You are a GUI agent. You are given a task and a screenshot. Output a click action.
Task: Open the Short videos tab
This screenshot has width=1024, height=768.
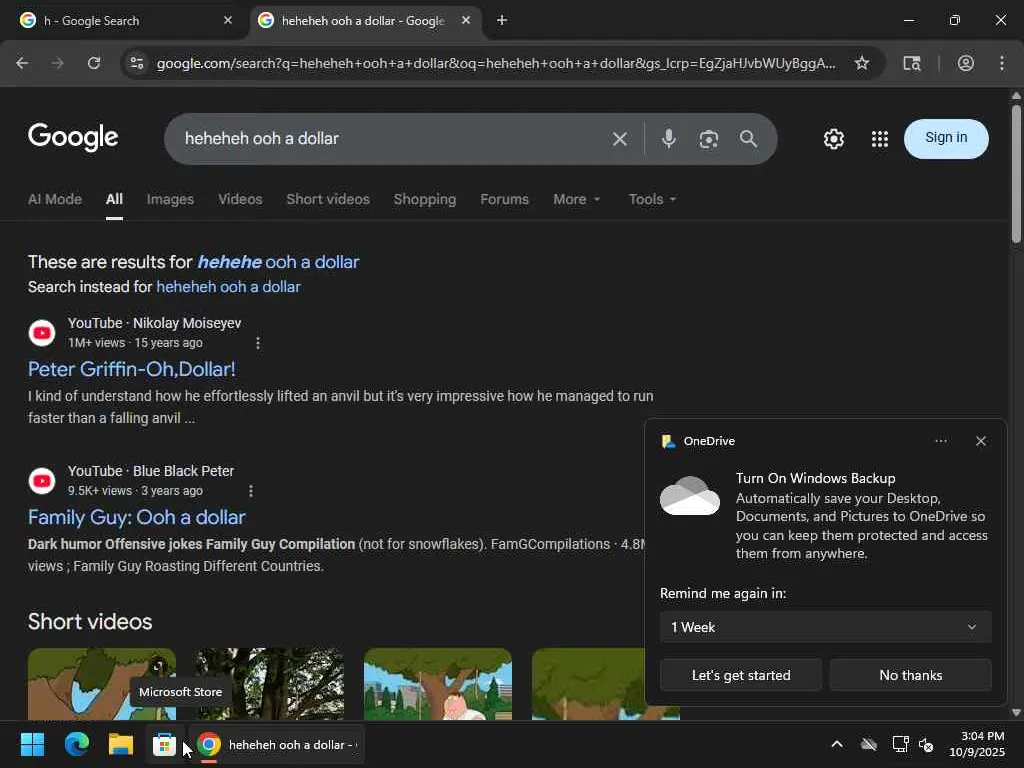point(327,199)
